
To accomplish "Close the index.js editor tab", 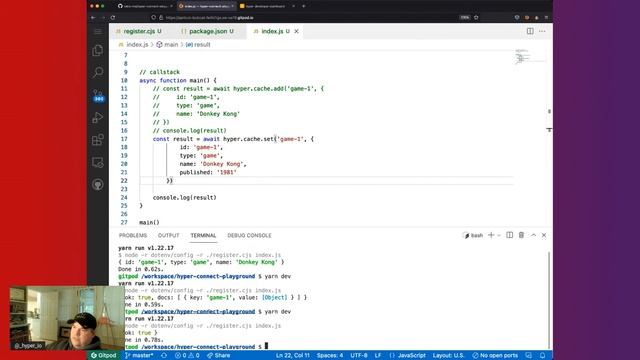I will coord(296,31).
